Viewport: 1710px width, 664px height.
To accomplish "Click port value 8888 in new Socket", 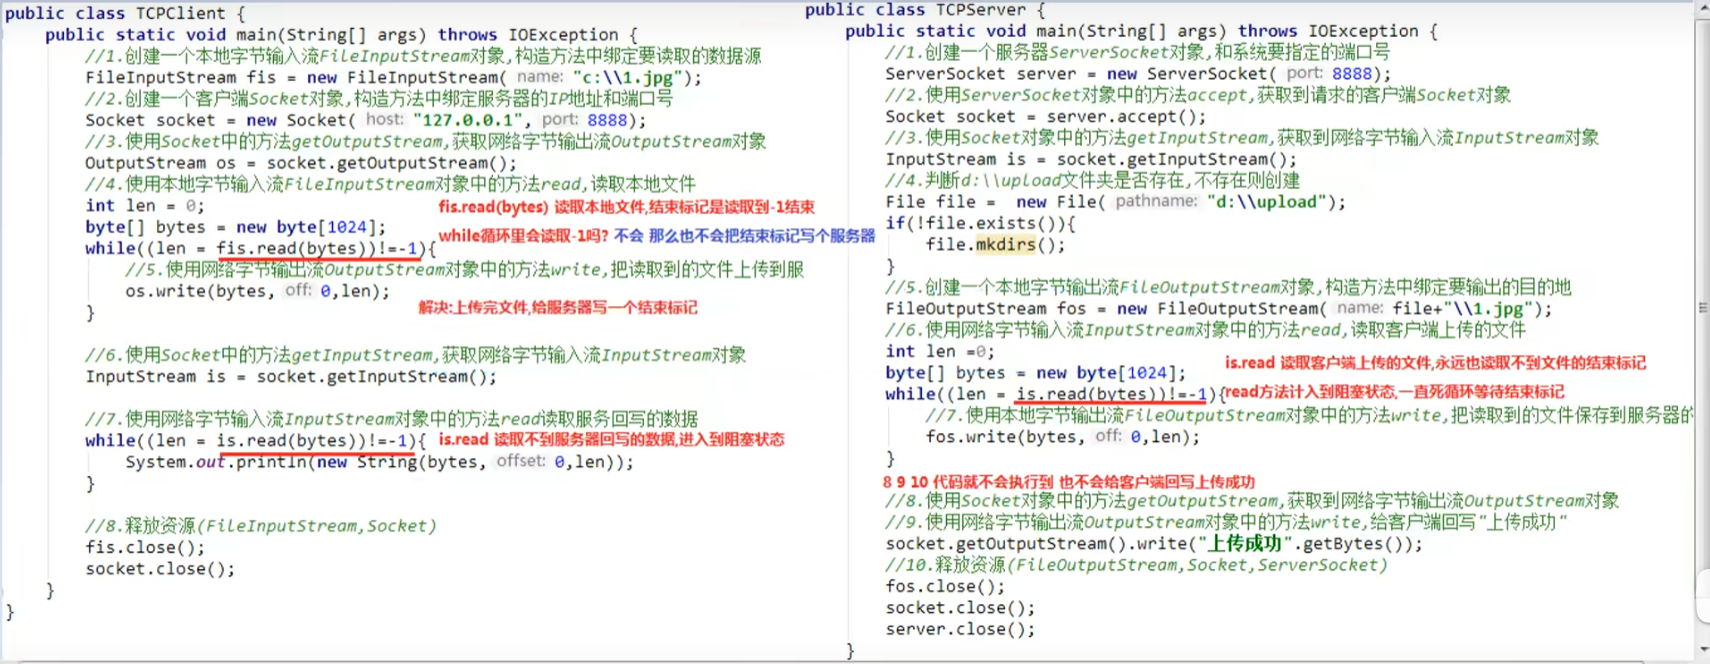I will point(607,120).
